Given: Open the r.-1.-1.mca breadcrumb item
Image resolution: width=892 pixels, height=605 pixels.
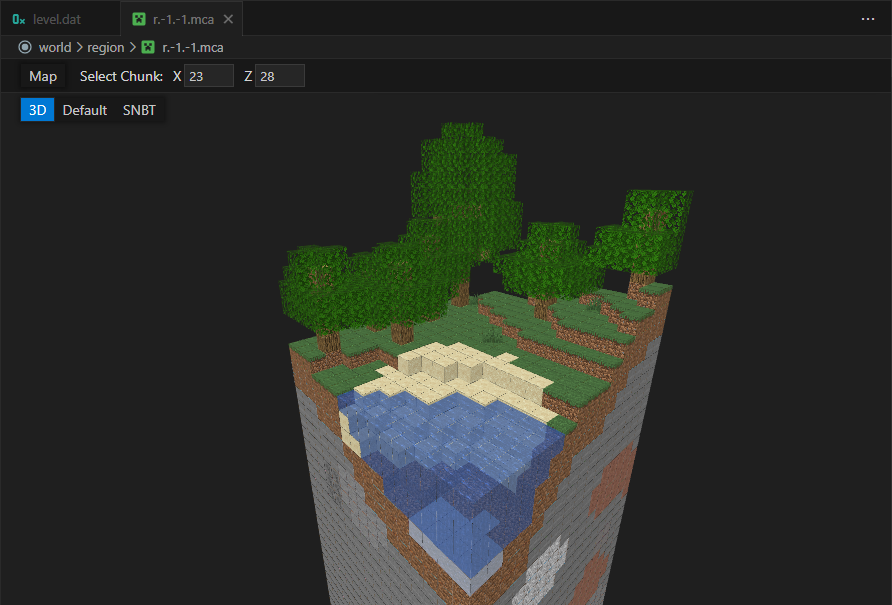Looking at the screenshot, I should (193, 47).
